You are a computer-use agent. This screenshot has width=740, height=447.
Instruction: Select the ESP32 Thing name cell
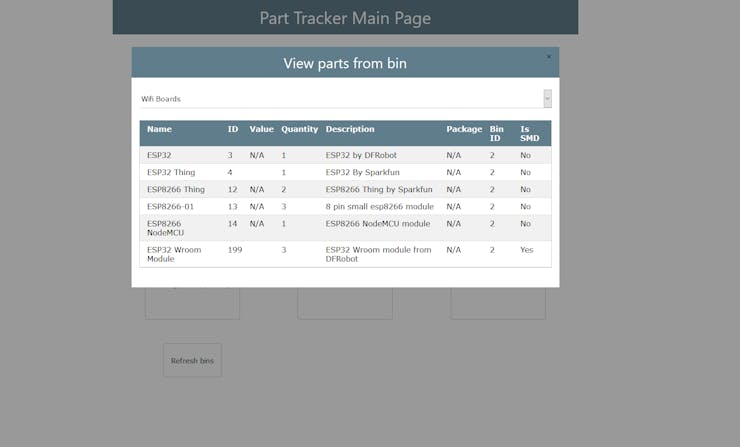[x=171, y=172]
